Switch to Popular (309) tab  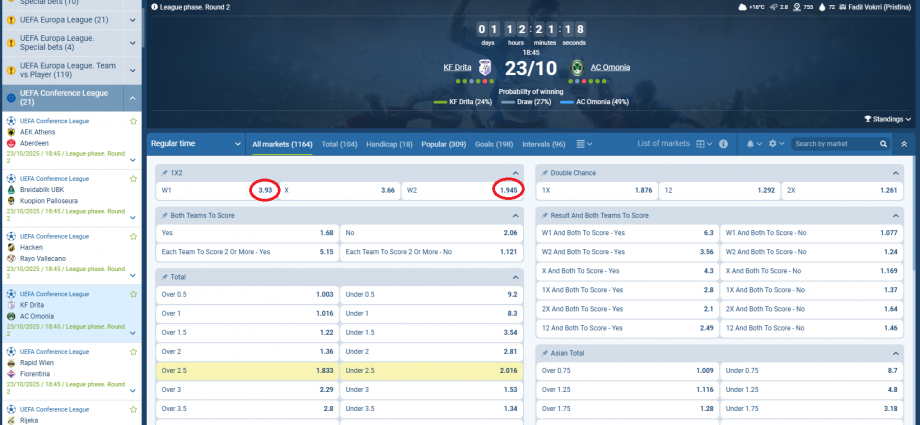point(444,144)
